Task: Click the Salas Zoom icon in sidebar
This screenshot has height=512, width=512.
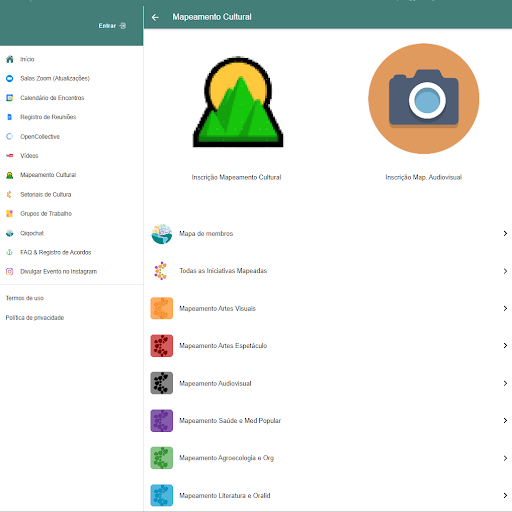Action: pos(10,79)
